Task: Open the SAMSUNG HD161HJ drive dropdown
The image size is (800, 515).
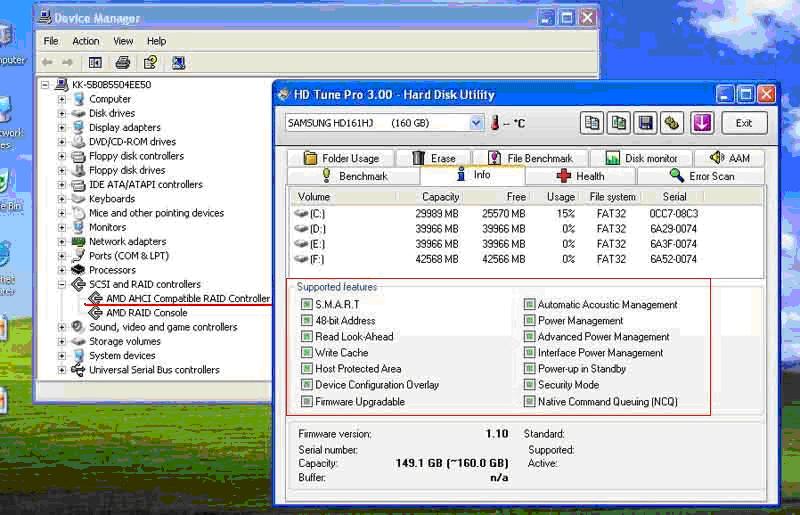Action: click(x=476, y=123)
